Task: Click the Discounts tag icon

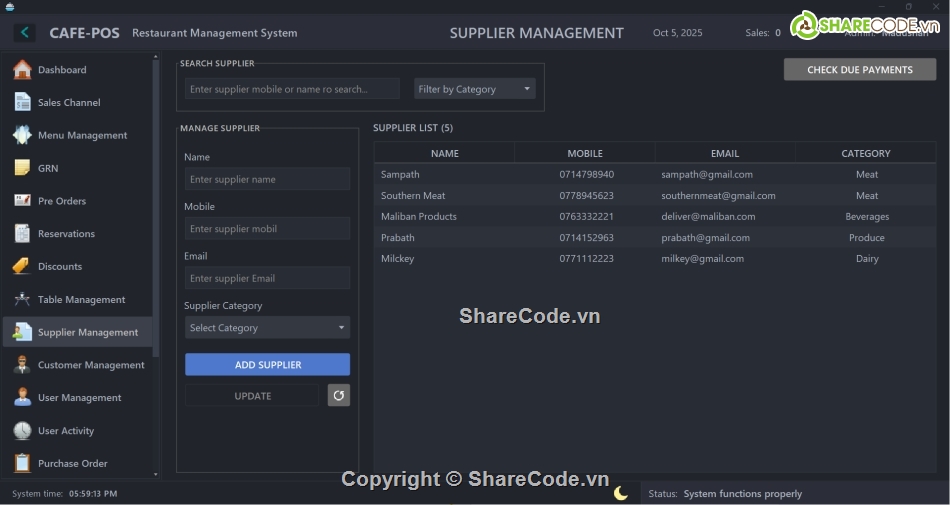Action: click(22, 266)
